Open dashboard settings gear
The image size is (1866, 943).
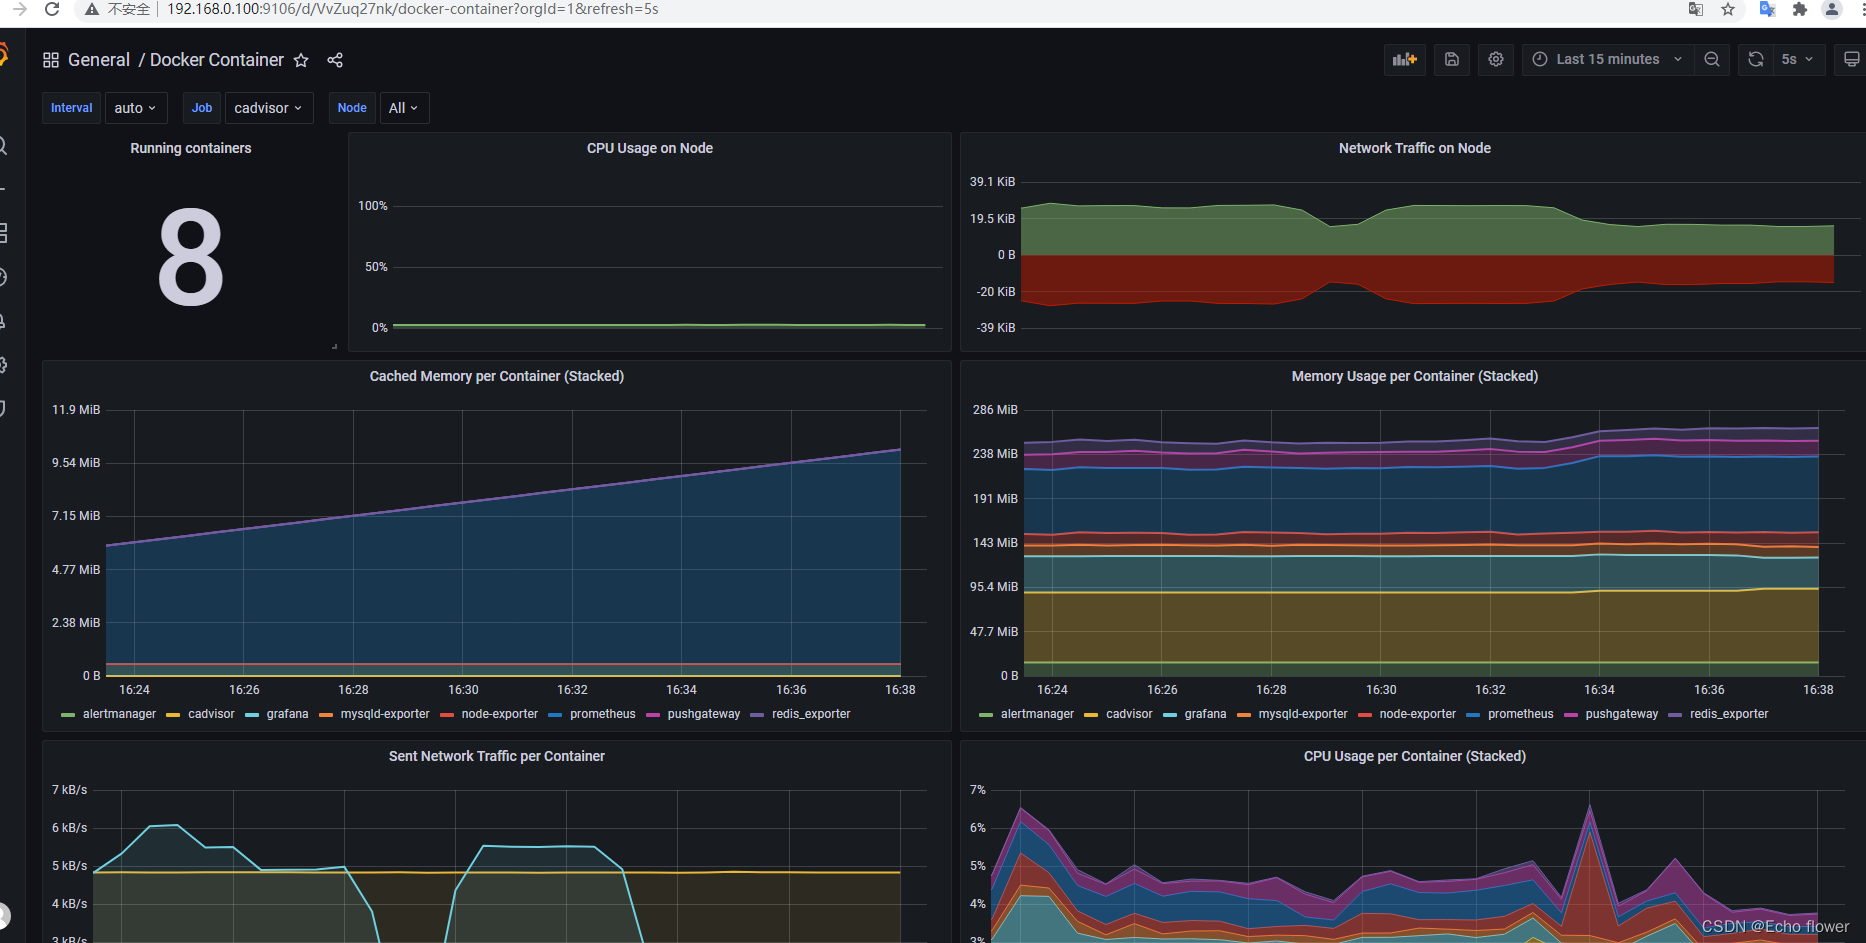click(1496, 60)
